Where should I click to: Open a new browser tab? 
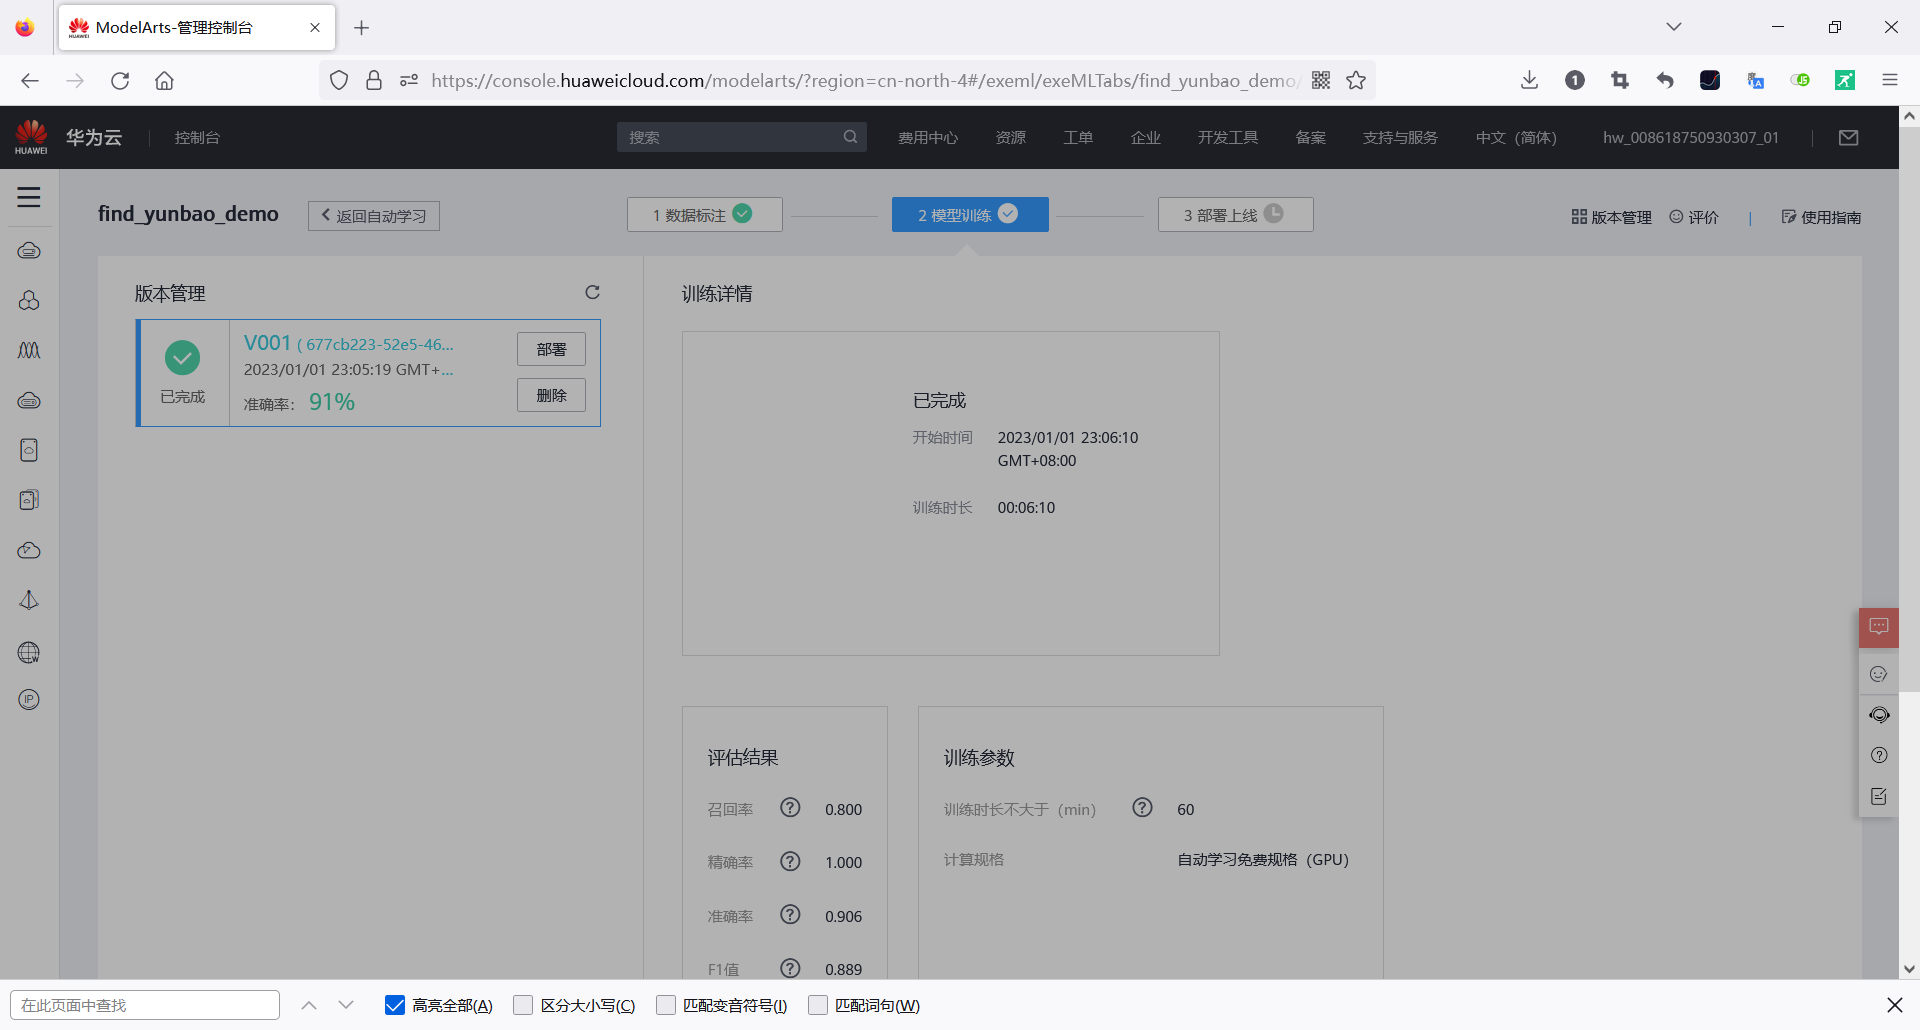(362, 27)
